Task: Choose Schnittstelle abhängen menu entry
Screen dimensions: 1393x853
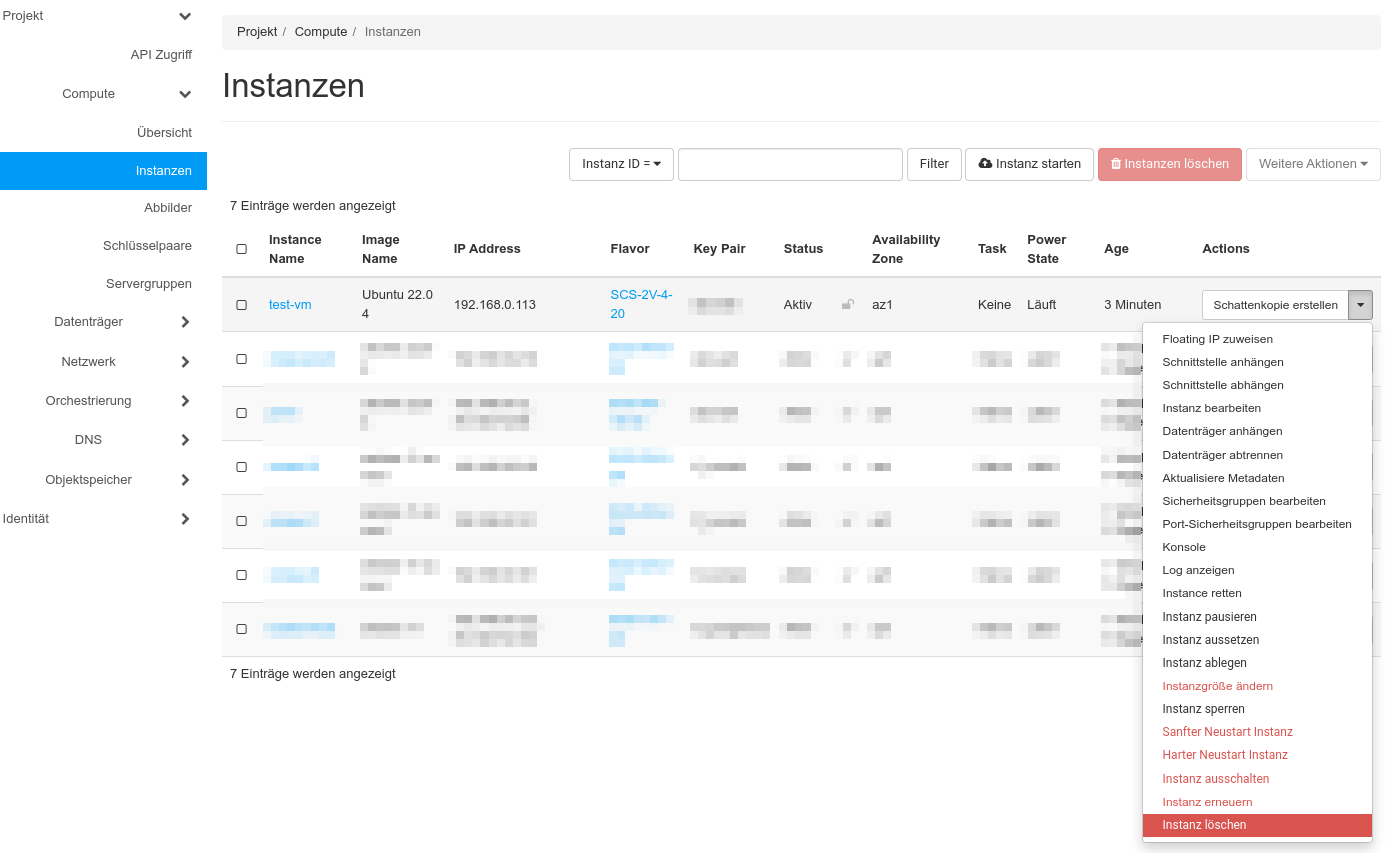Action: coord(1222,385)
